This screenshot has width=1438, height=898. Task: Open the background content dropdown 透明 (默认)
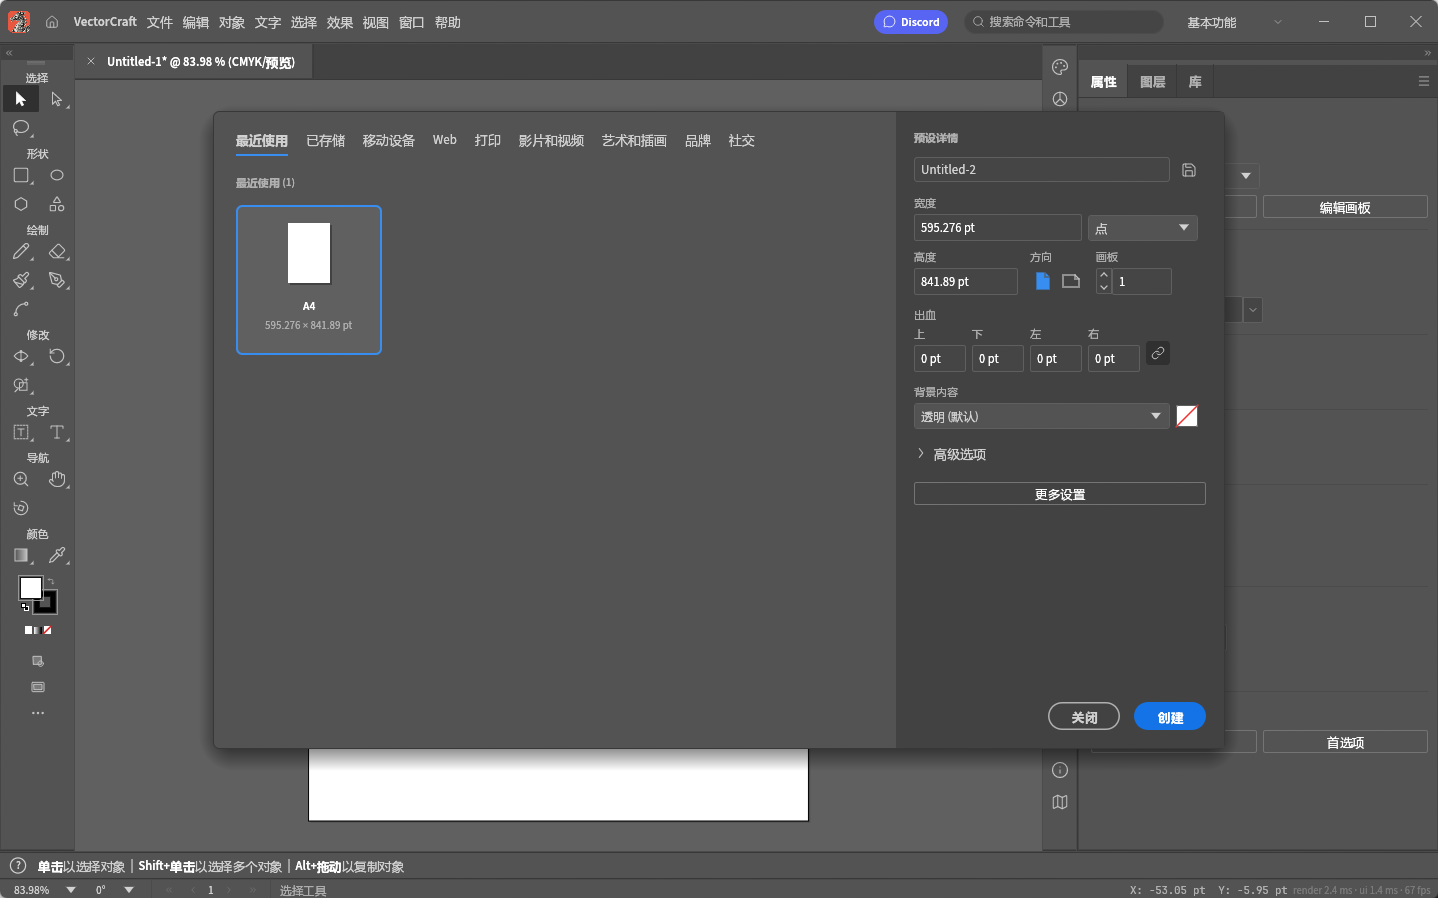(1042, 416)
